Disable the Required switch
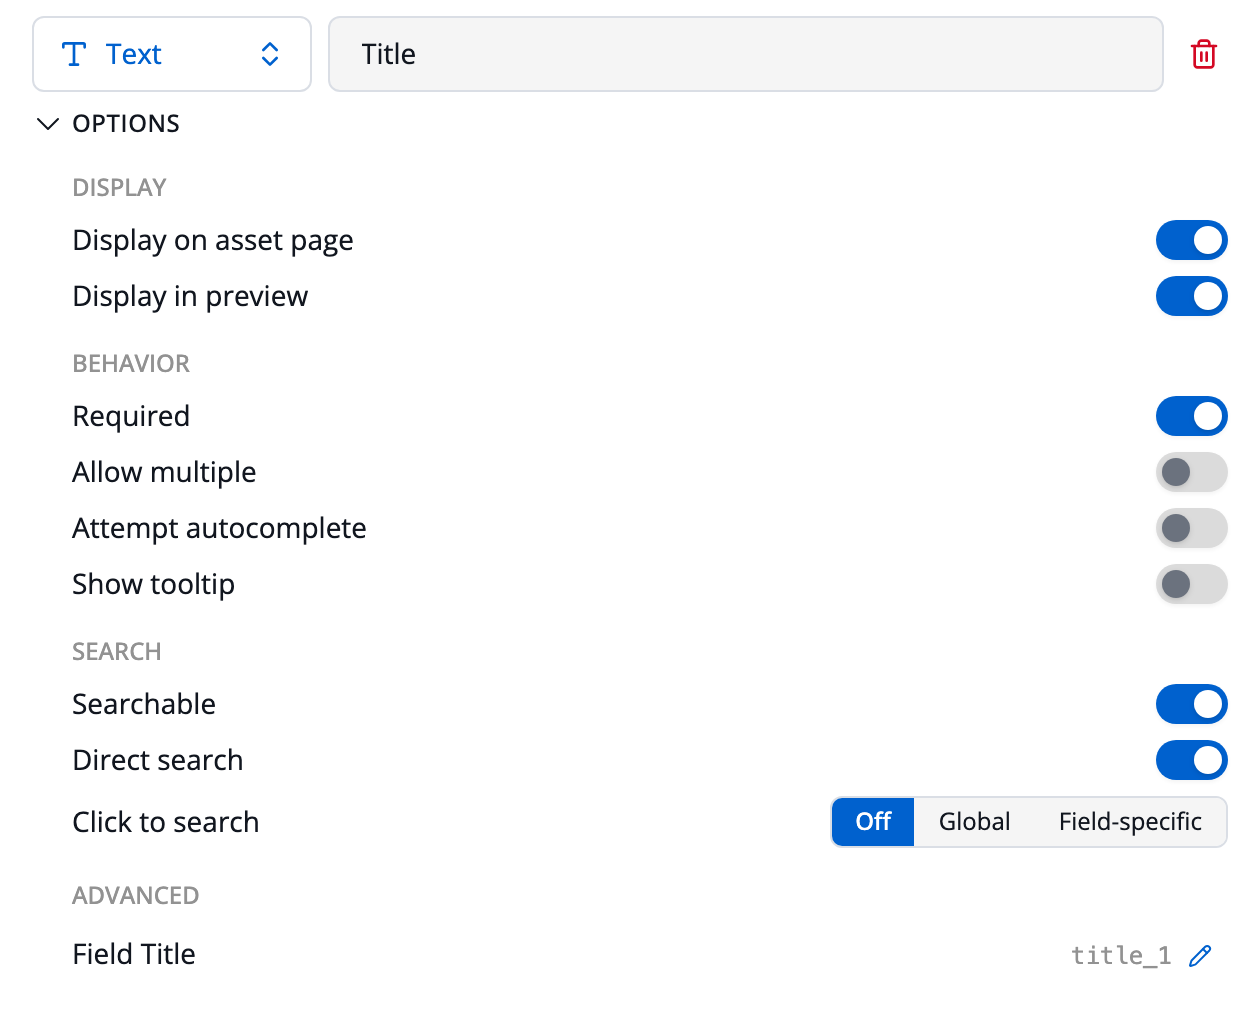1260x1016 pixels. [1191, 416]
